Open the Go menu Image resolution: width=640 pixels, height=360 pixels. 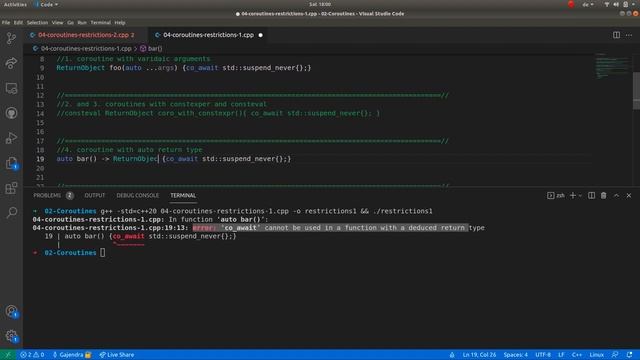[x=71, y=22]
